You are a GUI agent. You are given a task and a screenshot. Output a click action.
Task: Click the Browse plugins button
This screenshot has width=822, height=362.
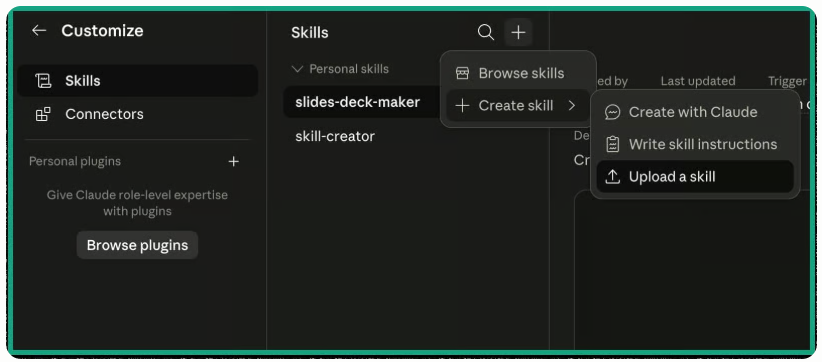click(x=137, y=245)
